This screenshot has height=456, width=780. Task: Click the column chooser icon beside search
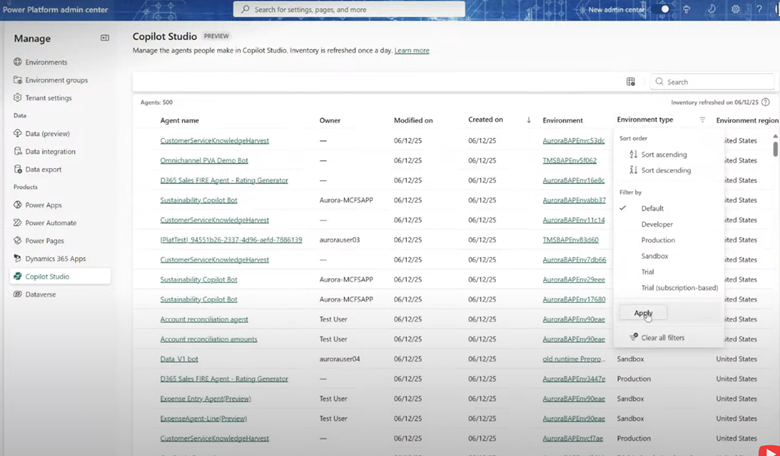(631, 82)
